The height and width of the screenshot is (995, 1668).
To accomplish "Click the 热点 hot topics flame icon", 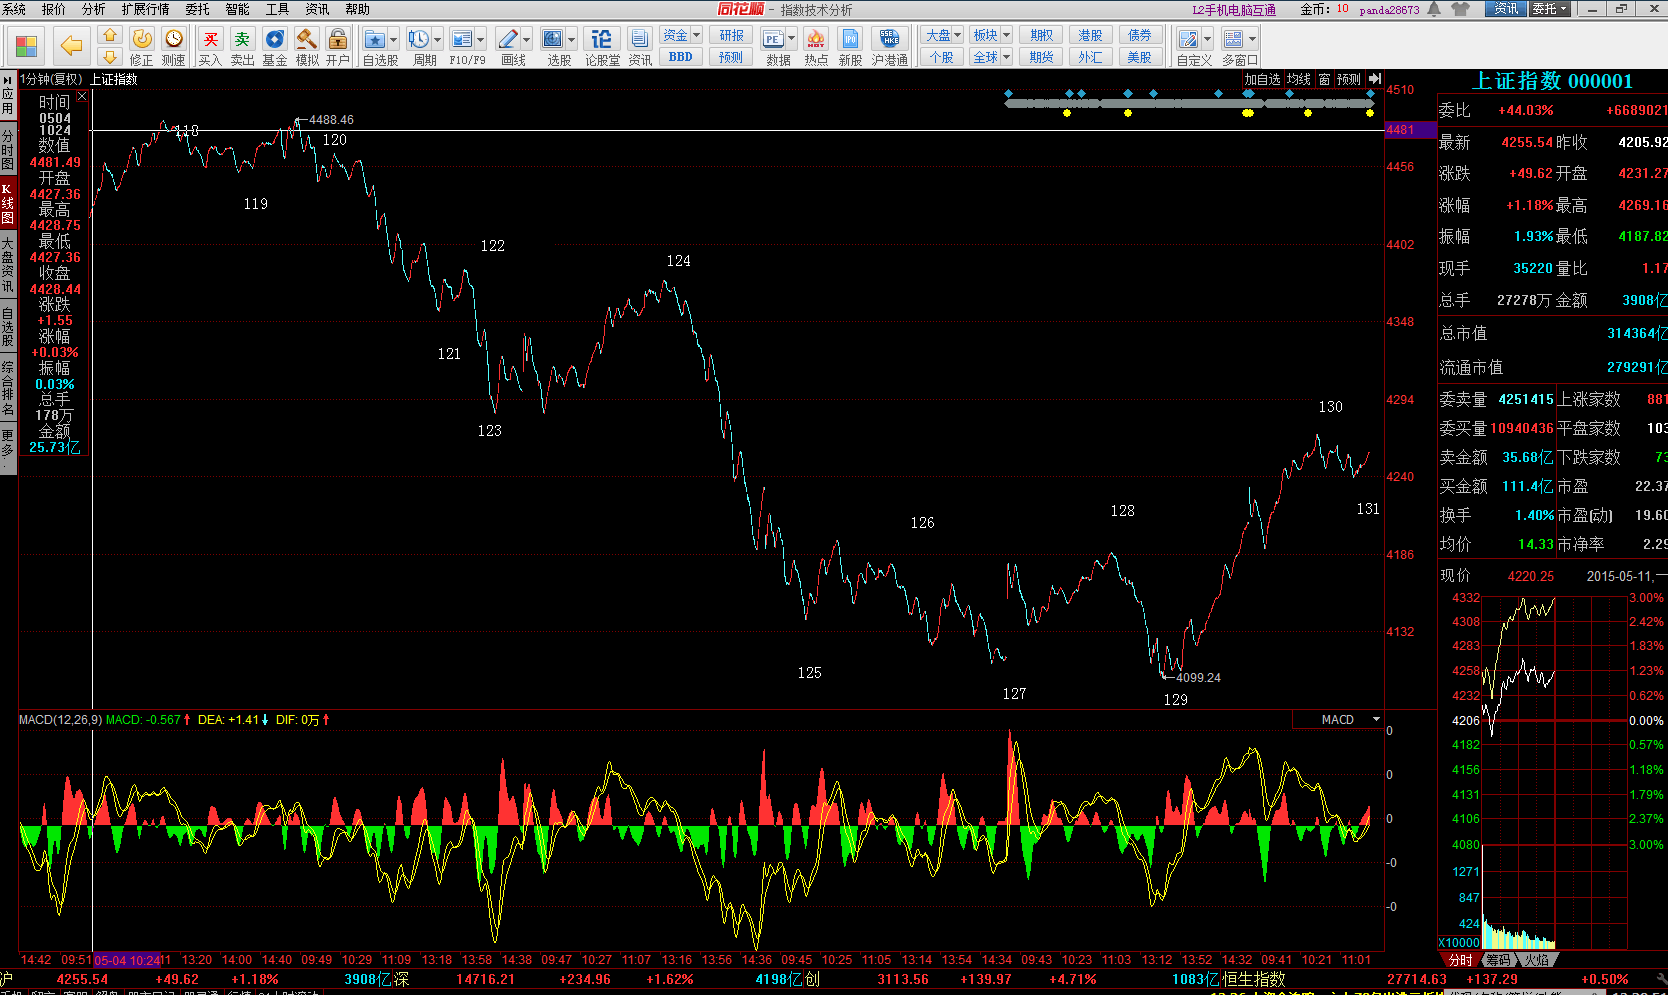I will pyautogui.click(x=816, y=40).
